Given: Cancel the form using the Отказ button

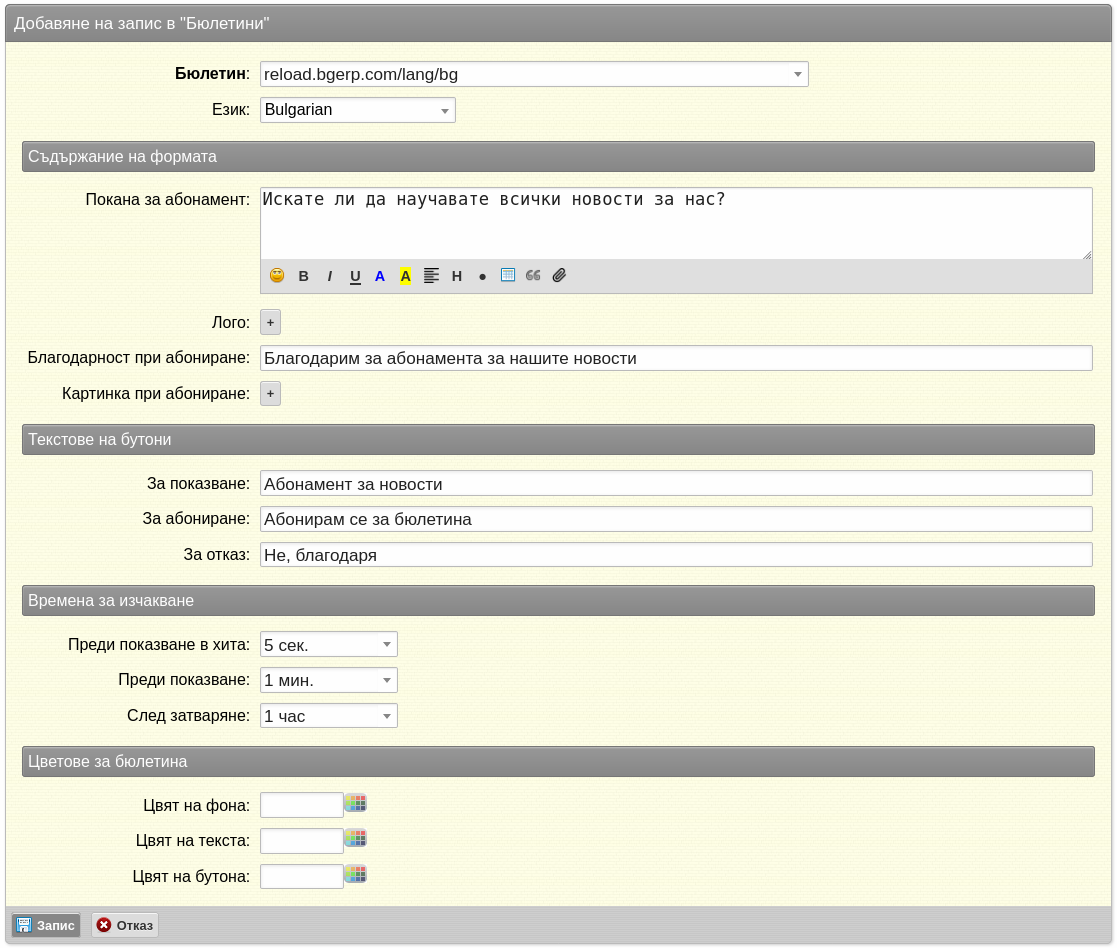Looking at the screenshot, I should [x=125, y=925].
